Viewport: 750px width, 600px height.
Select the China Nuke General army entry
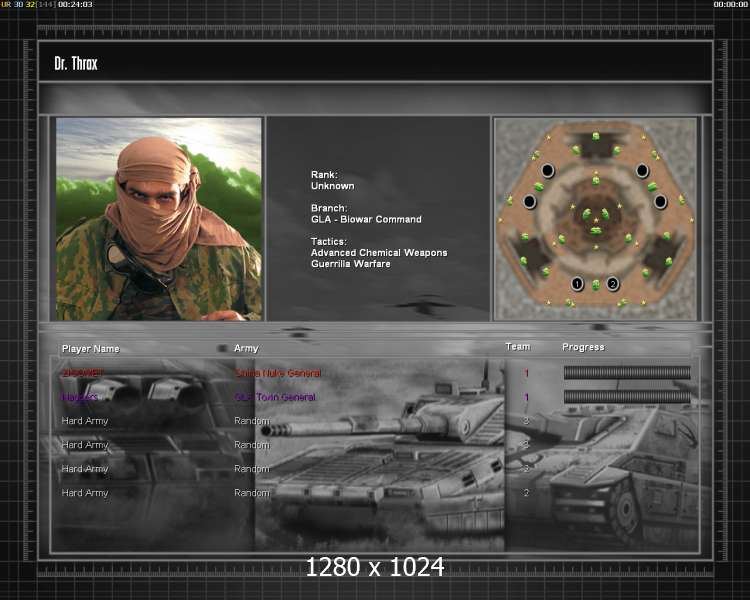[278, 373]
